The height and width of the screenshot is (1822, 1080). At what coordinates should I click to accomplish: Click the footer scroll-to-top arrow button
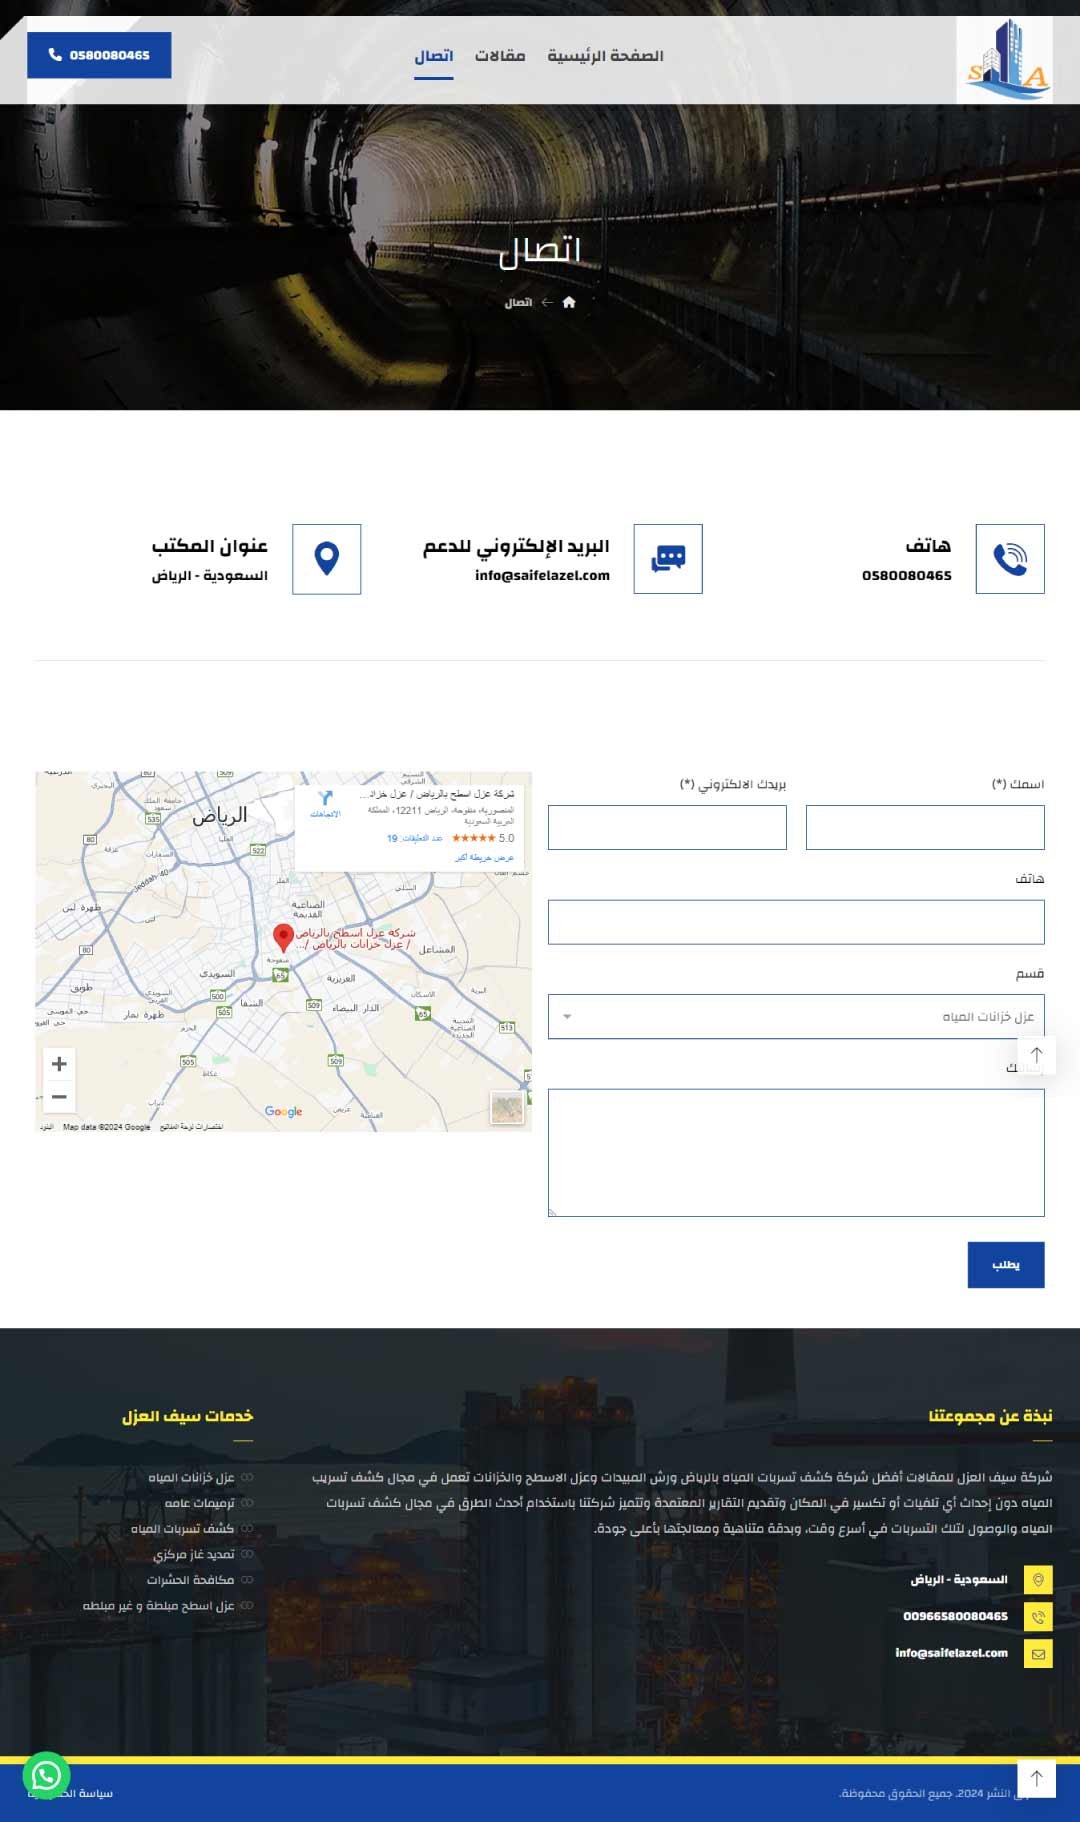pos(1036,1778)
